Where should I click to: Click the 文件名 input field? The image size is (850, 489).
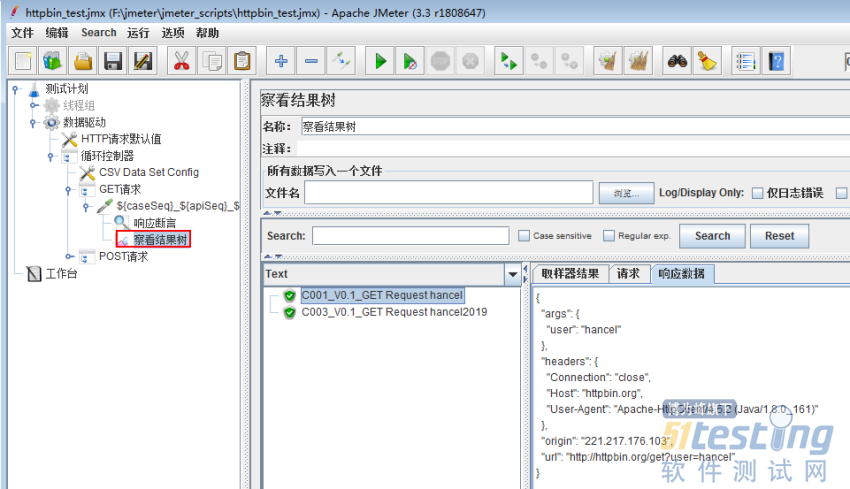coord(448,193)
